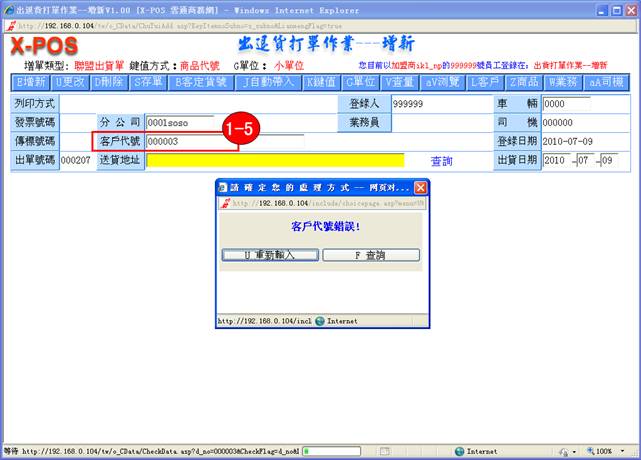Click the 查詢 link beside address field
The height and width of the screenshot is (460, 641).
coord(442,160)
